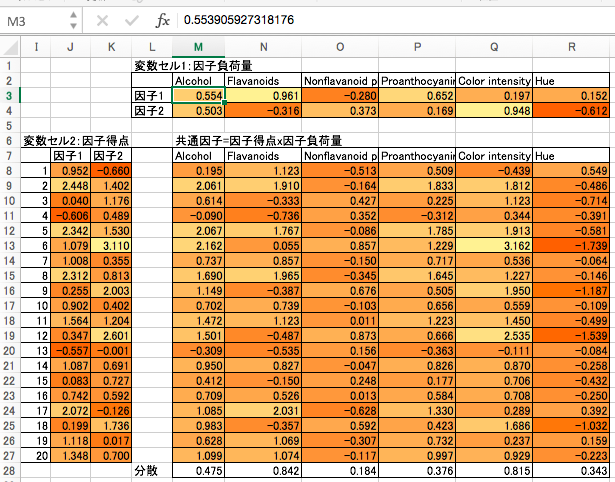
Task: Select cell with value 2.162
Action: 198,246
